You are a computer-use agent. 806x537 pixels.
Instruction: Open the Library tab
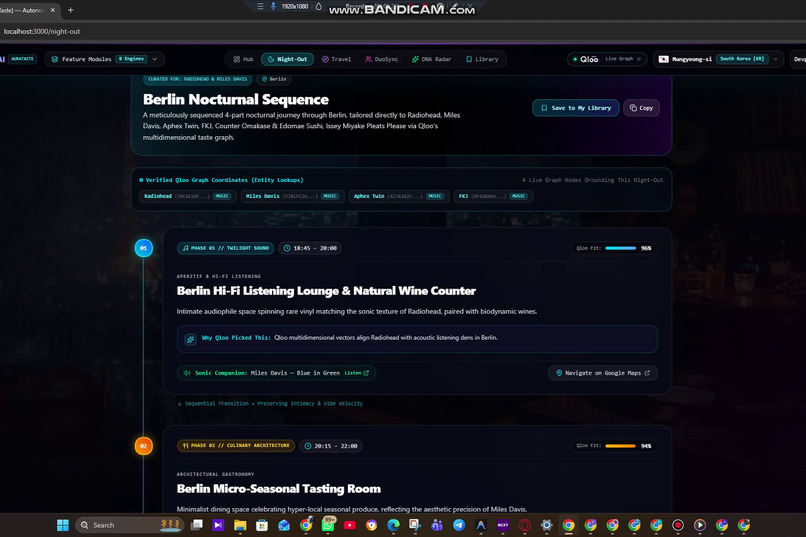tap(482, 59)
